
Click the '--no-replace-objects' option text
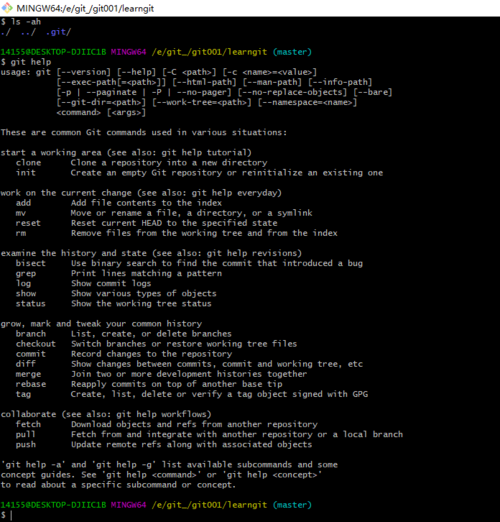[292, 92]
